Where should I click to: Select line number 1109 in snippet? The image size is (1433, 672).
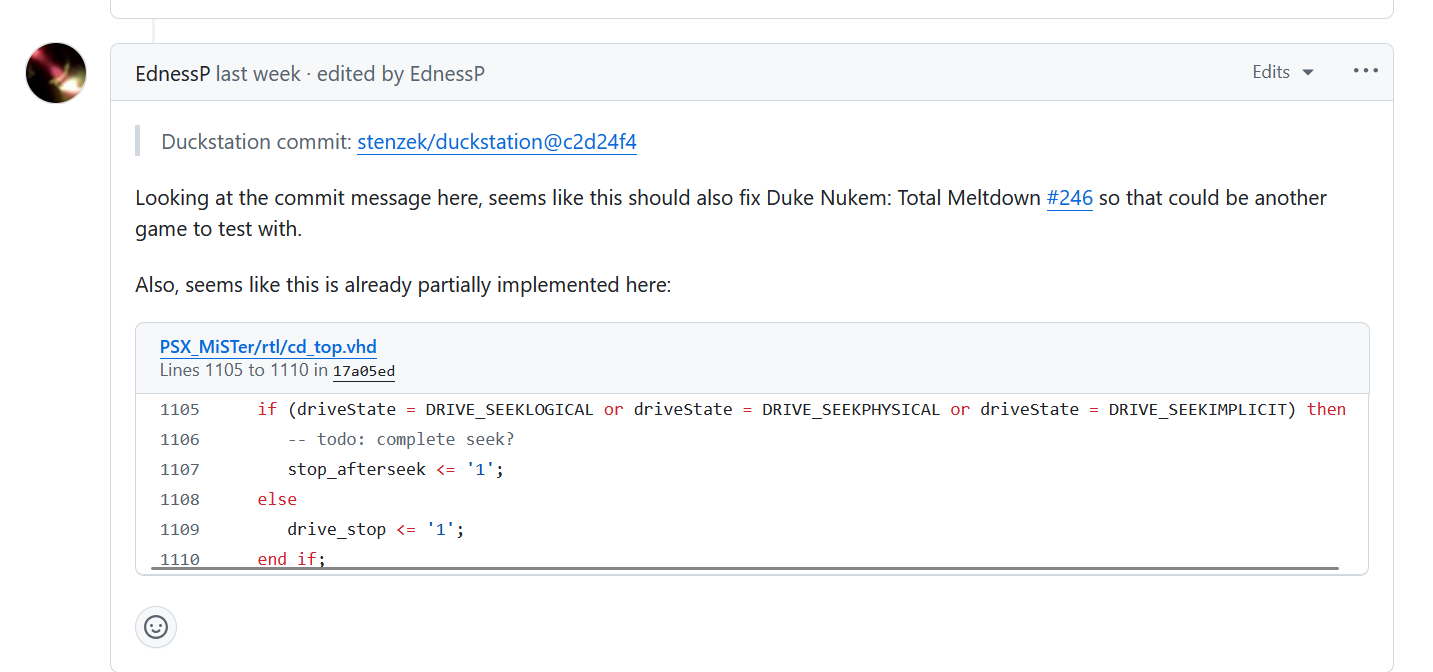pos(180,529)
